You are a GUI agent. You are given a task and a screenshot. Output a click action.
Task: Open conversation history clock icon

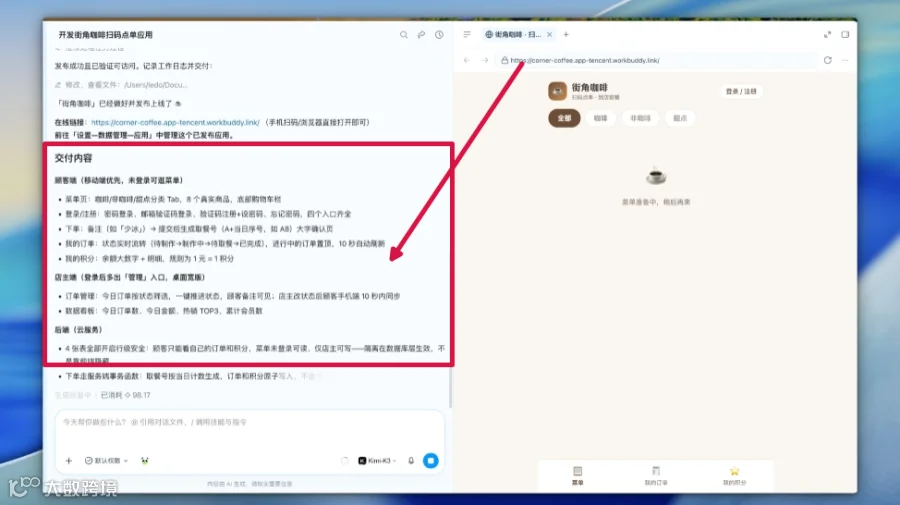tap(439, 35)
